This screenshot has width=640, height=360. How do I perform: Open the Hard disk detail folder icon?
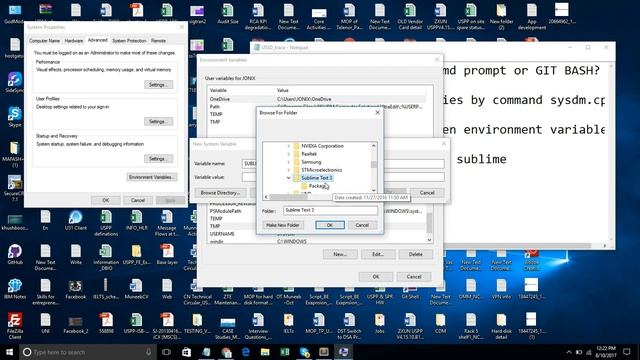click(501, 326)
